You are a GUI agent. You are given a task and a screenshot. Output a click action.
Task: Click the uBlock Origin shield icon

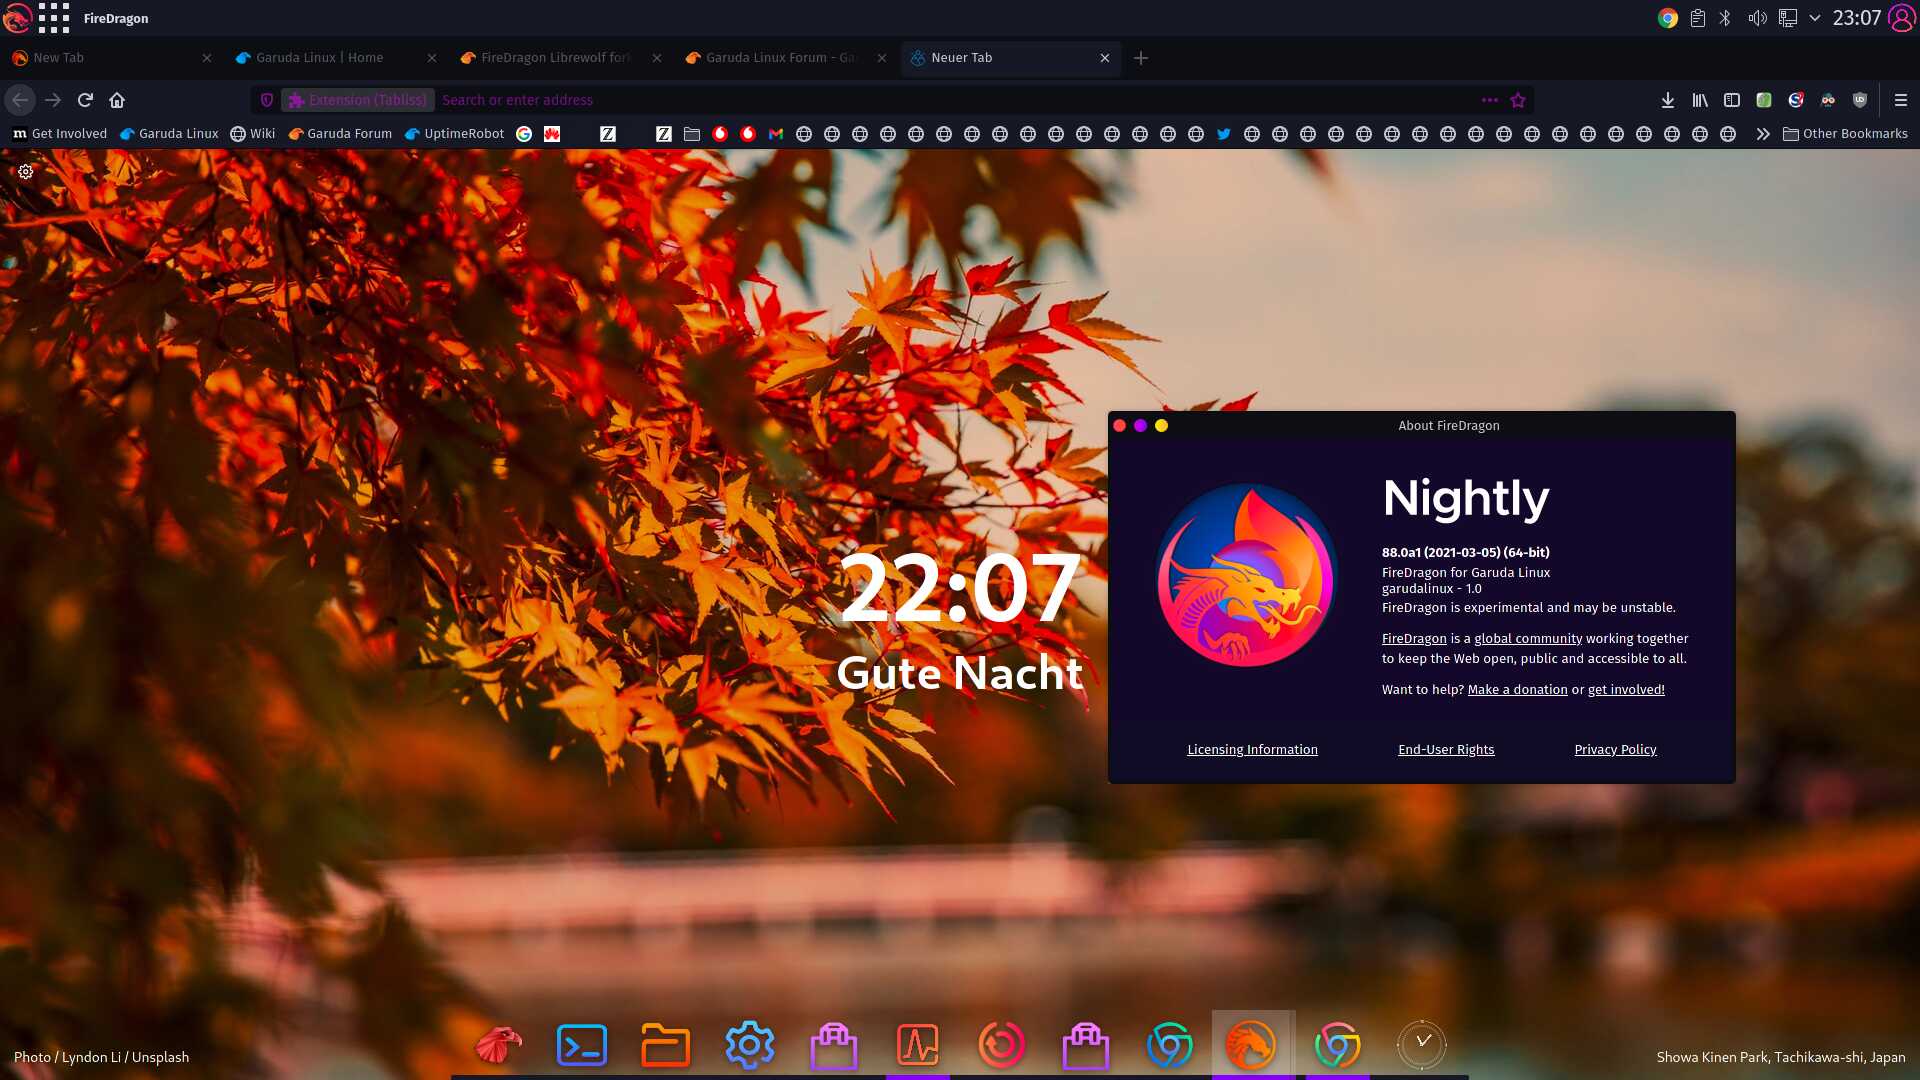tap(1860, 100)
